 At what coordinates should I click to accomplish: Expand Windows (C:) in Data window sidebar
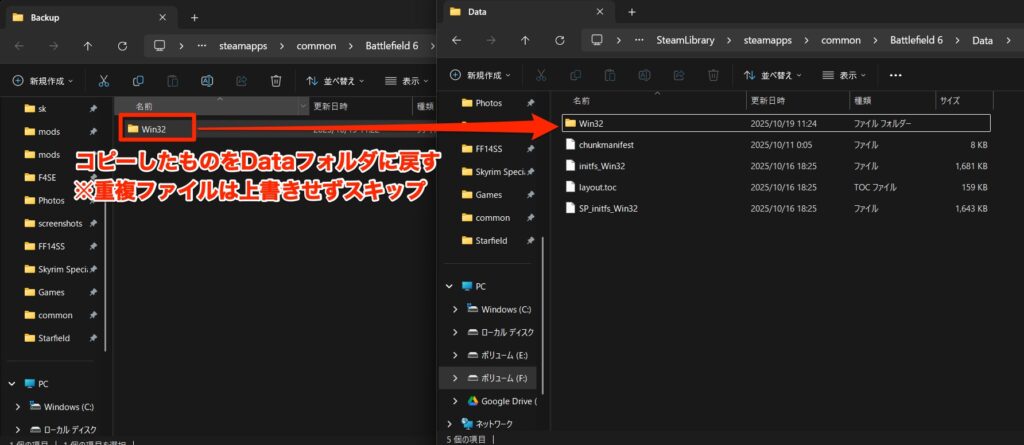tap(457, 309)
